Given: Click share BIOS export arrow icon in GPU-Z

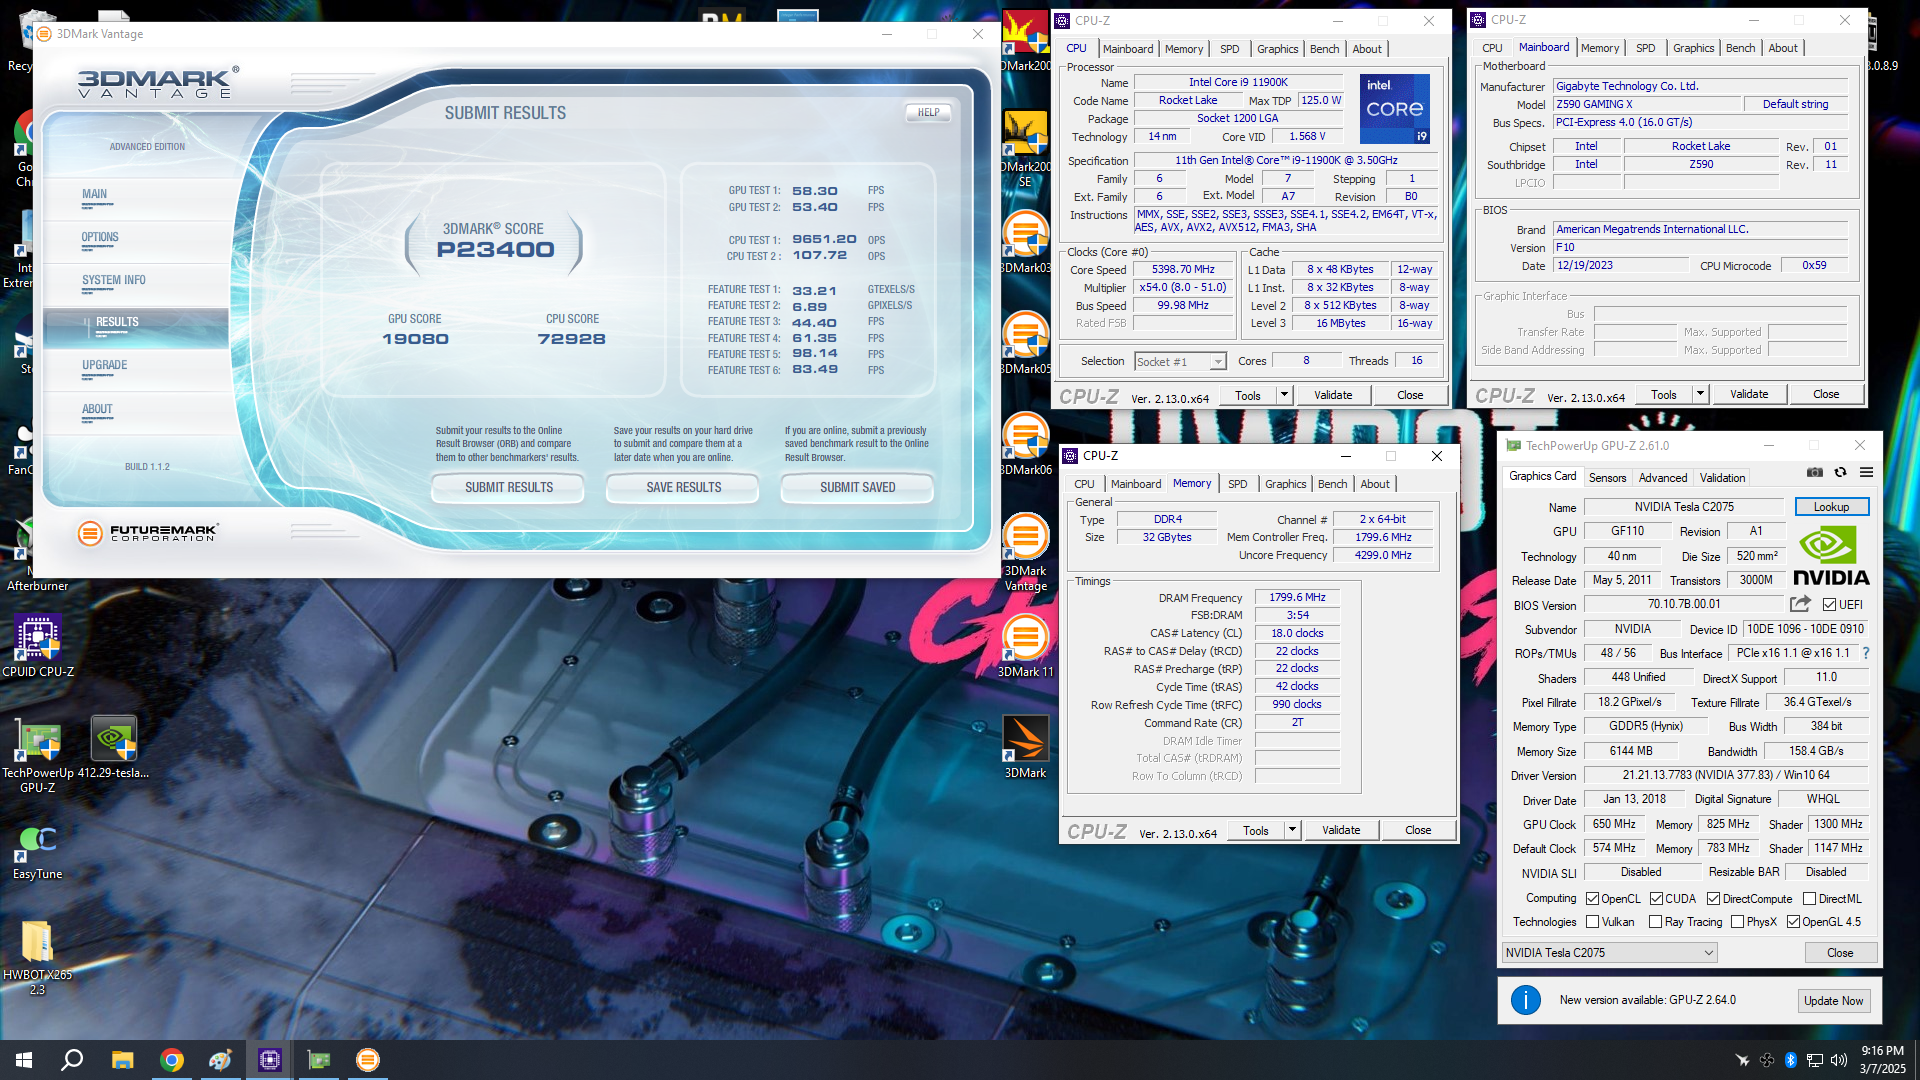Looking at the screenshot, I should coord(1800,604).
